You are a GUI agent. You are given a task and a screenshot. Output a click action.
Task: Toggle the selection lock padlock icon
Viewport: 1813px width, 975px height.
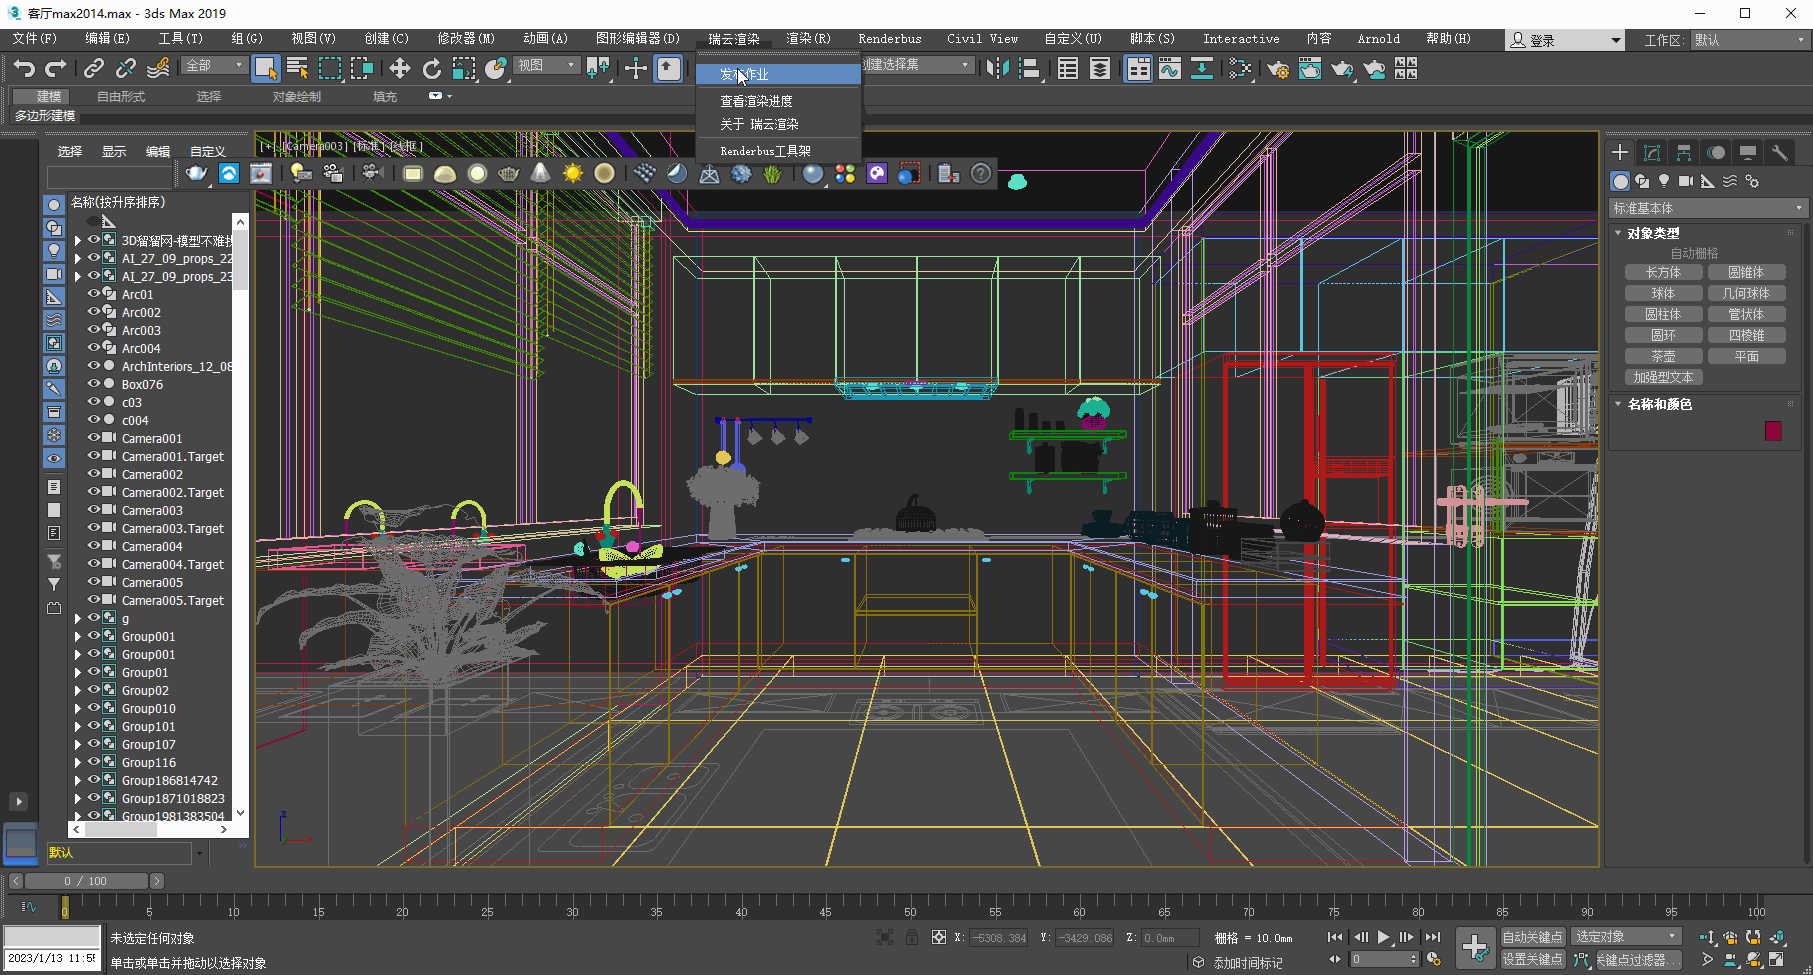(x=911, y=937)
